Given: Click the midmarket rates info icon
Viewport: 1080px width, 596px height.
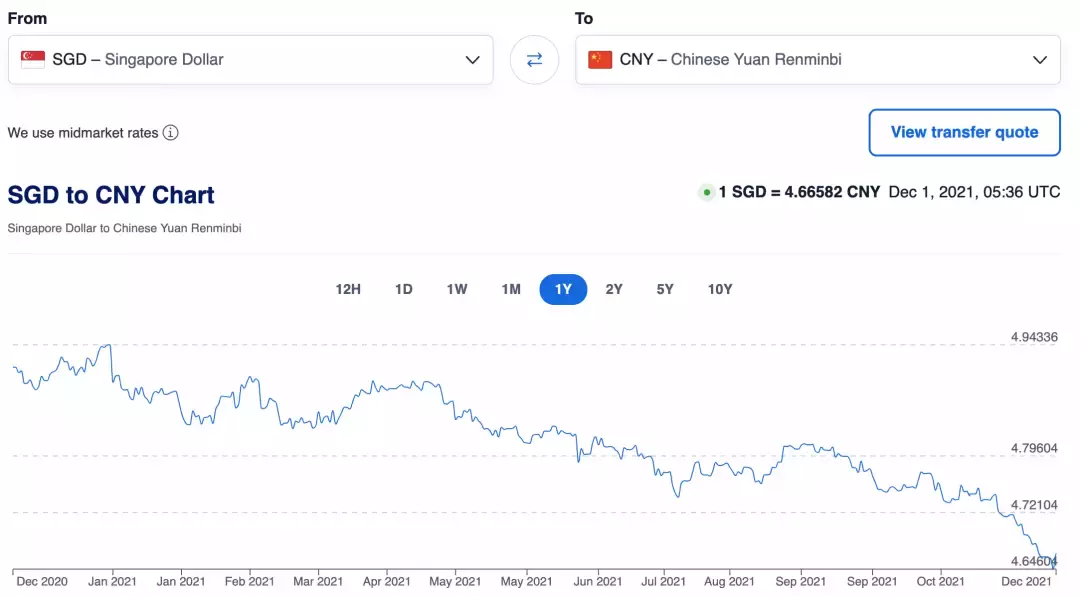Looking at the screenshot, I should 171,133.
